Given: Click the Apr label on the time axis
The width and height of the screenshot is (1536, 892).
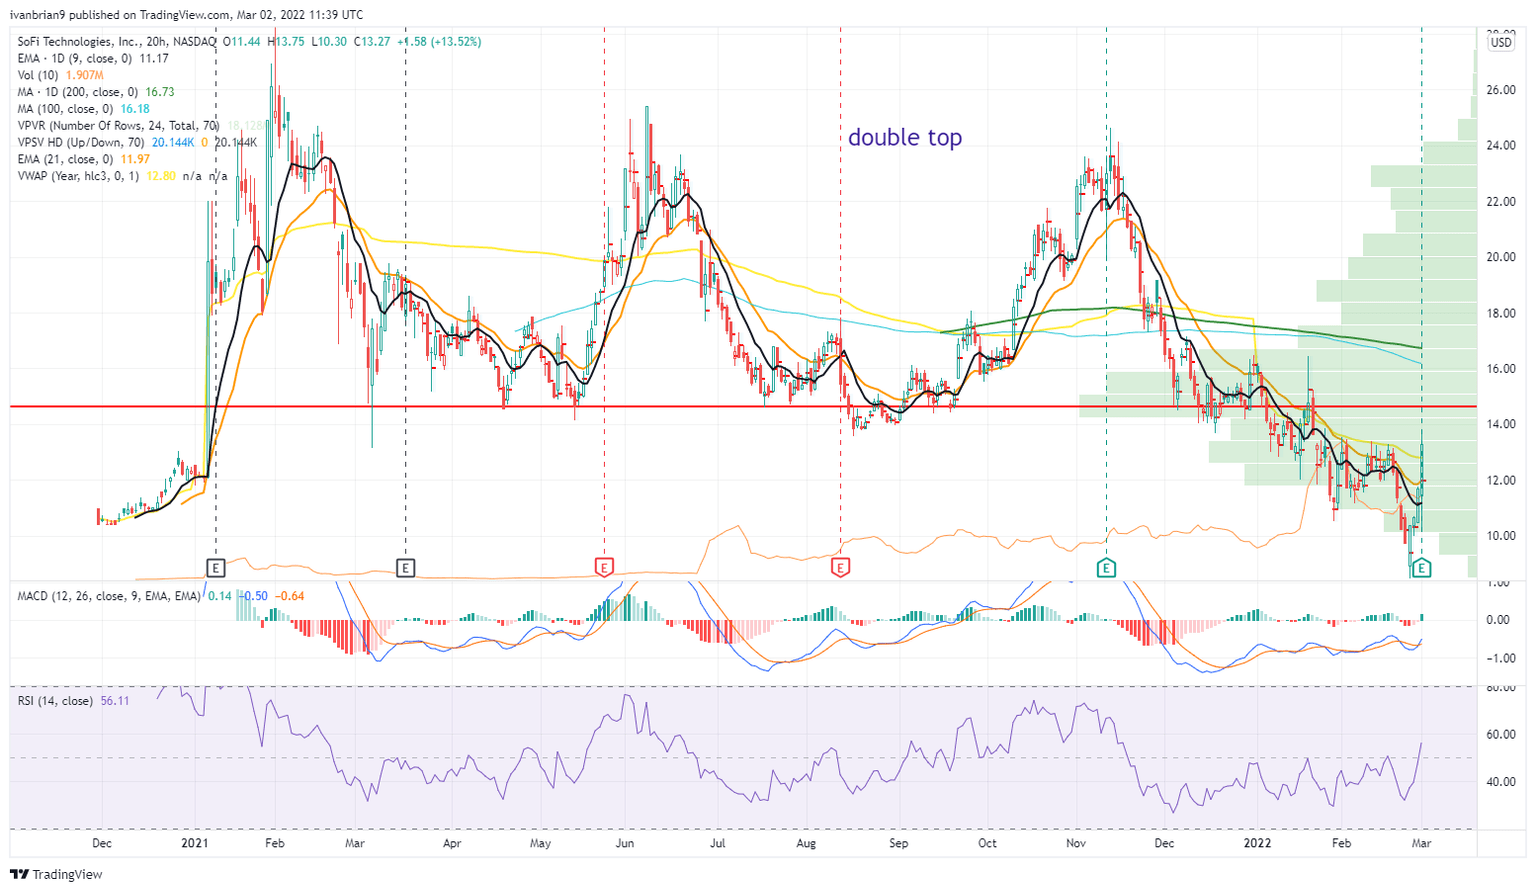Looking at the screenshot, I should click(452, 843).
